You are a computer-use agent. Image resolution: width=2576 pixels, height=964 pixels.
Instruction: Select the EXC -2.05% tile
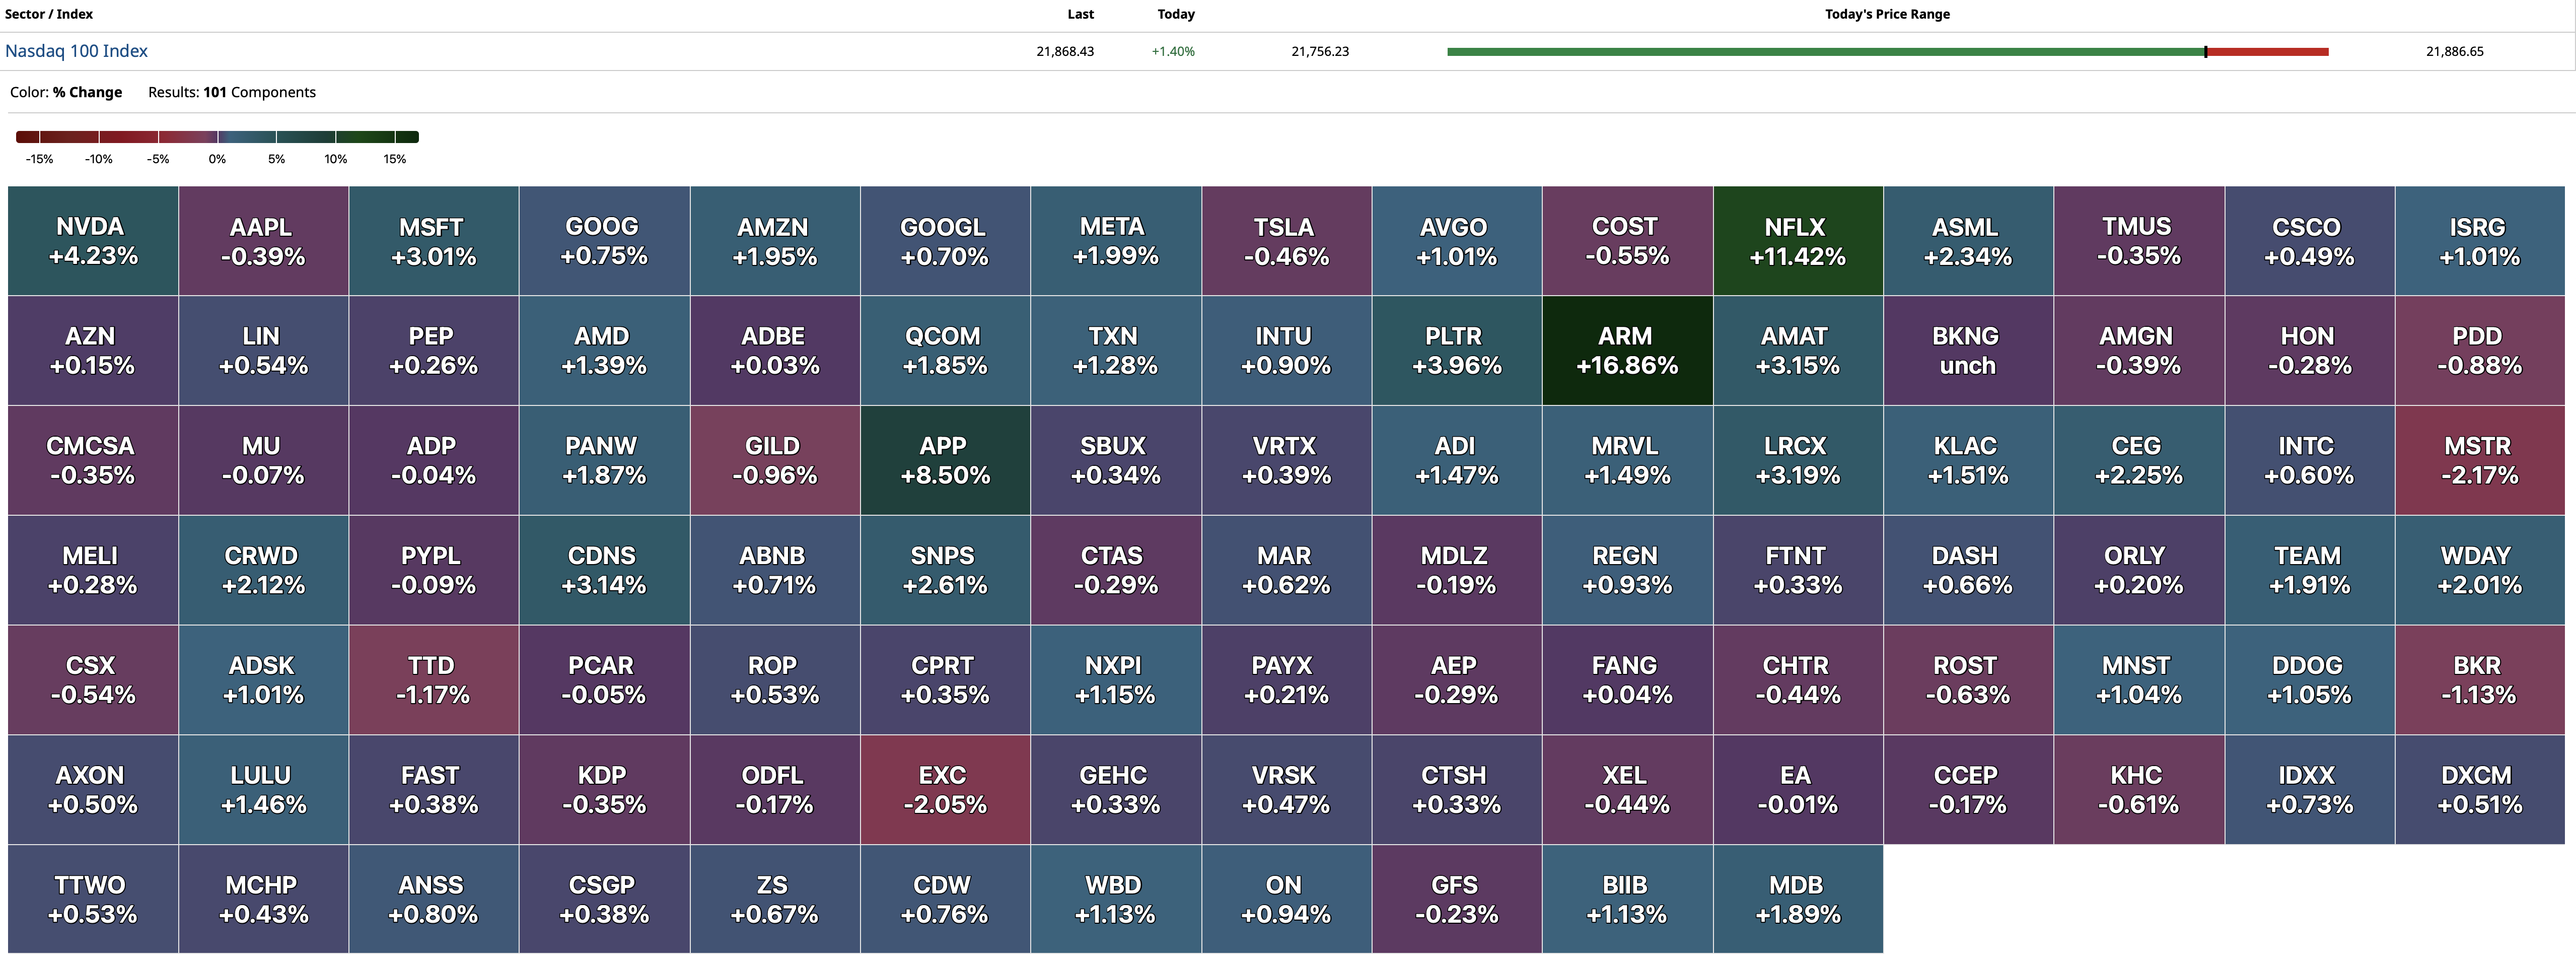[x=945, y=790]
